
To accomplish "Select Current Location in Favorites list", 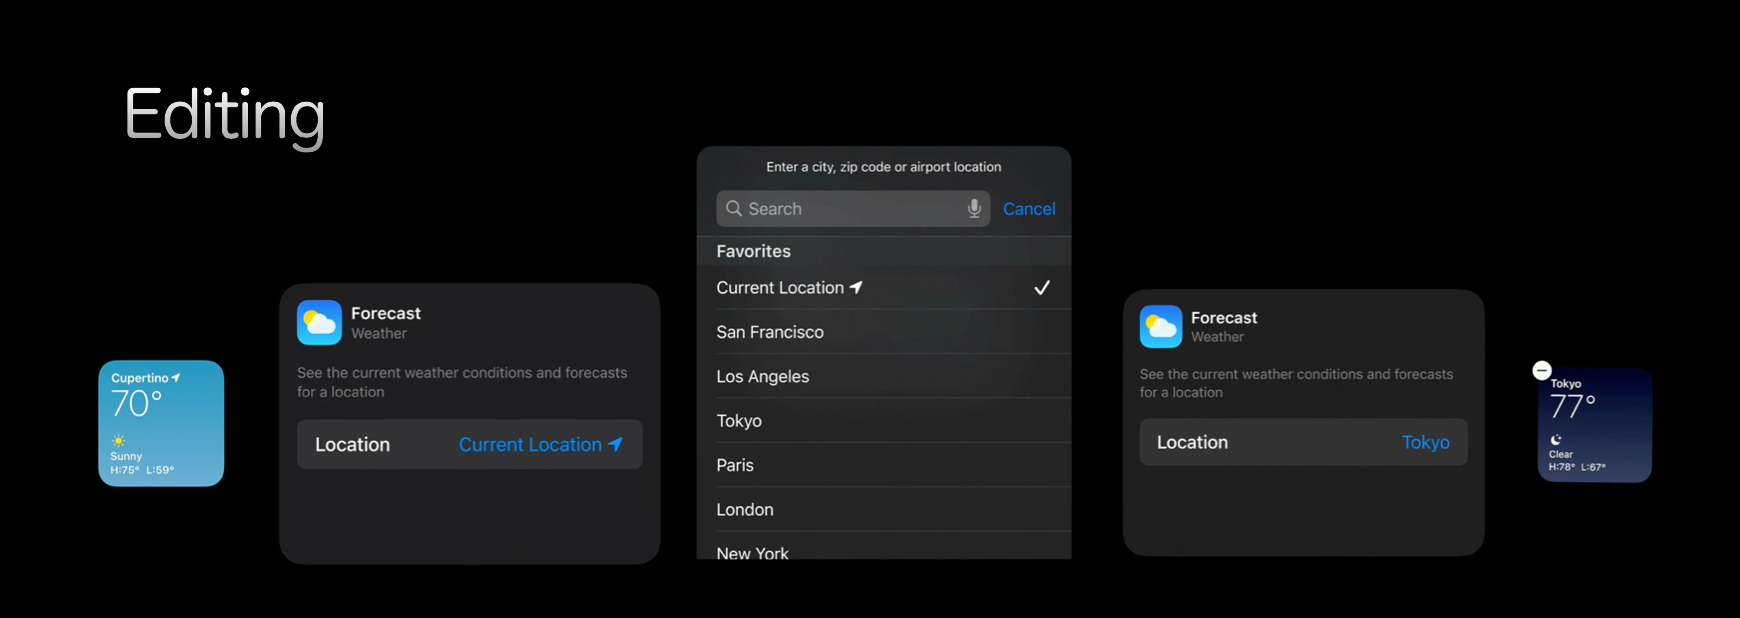I will [x=780, y=288].
